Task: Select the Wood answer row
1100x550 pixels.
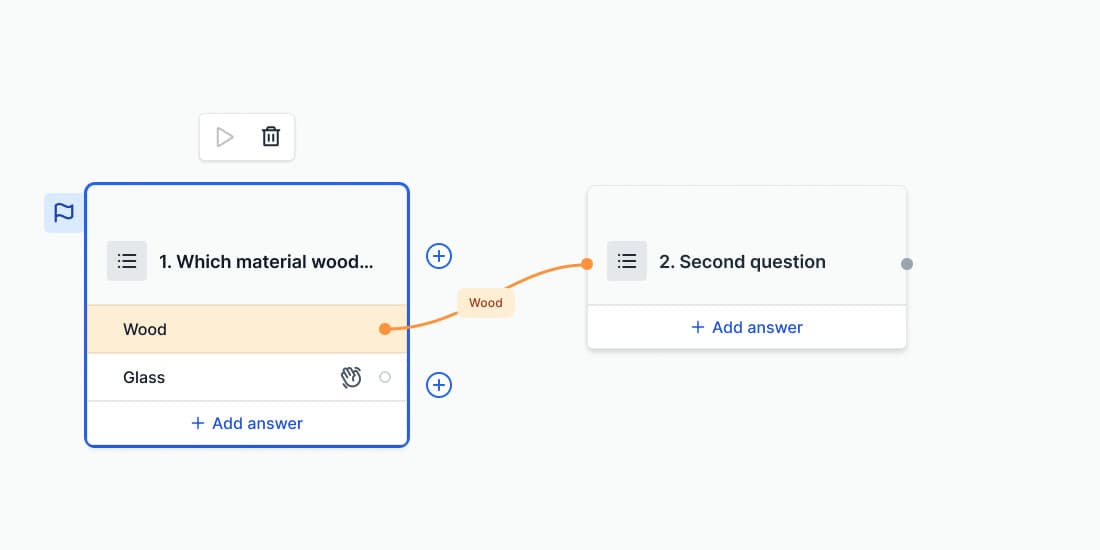Action: 247,329
